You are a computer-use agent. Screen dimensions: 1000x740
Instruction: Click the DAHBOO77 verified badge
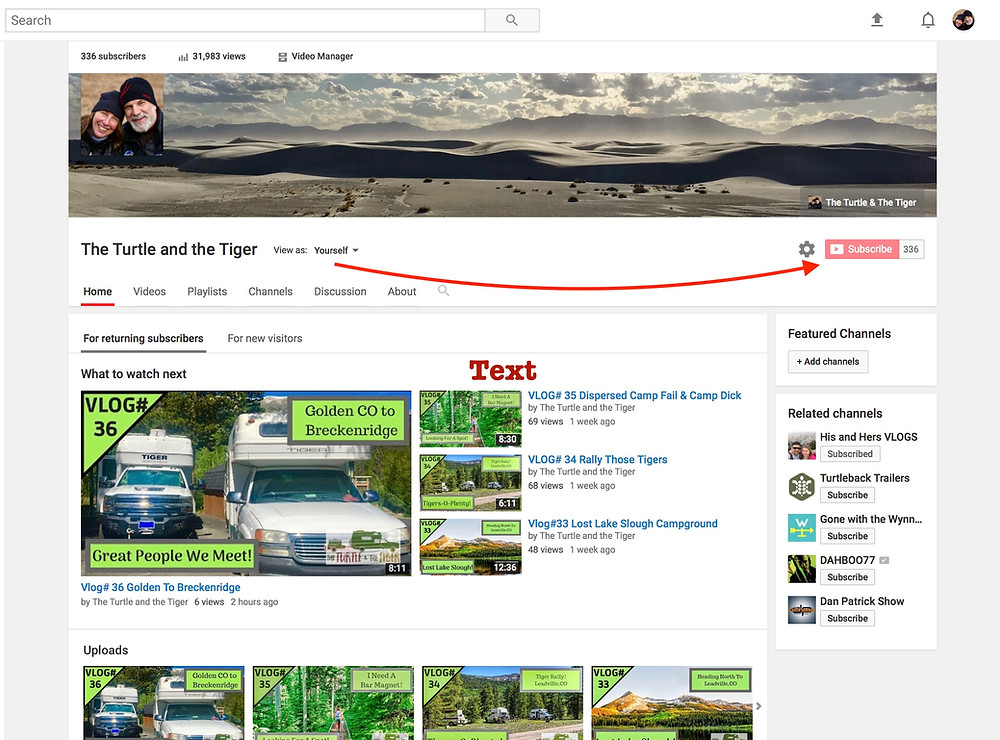point(884,560)
